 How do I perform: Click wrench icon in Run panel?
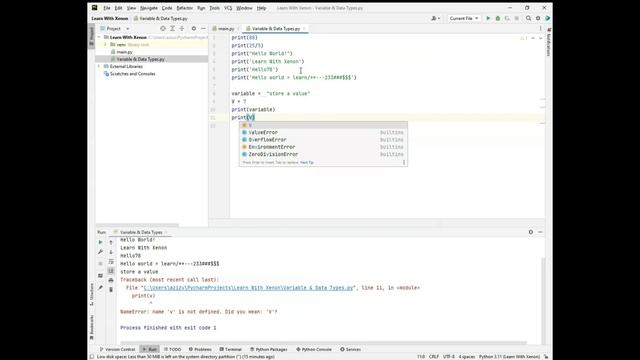click(x=100, y=252)
